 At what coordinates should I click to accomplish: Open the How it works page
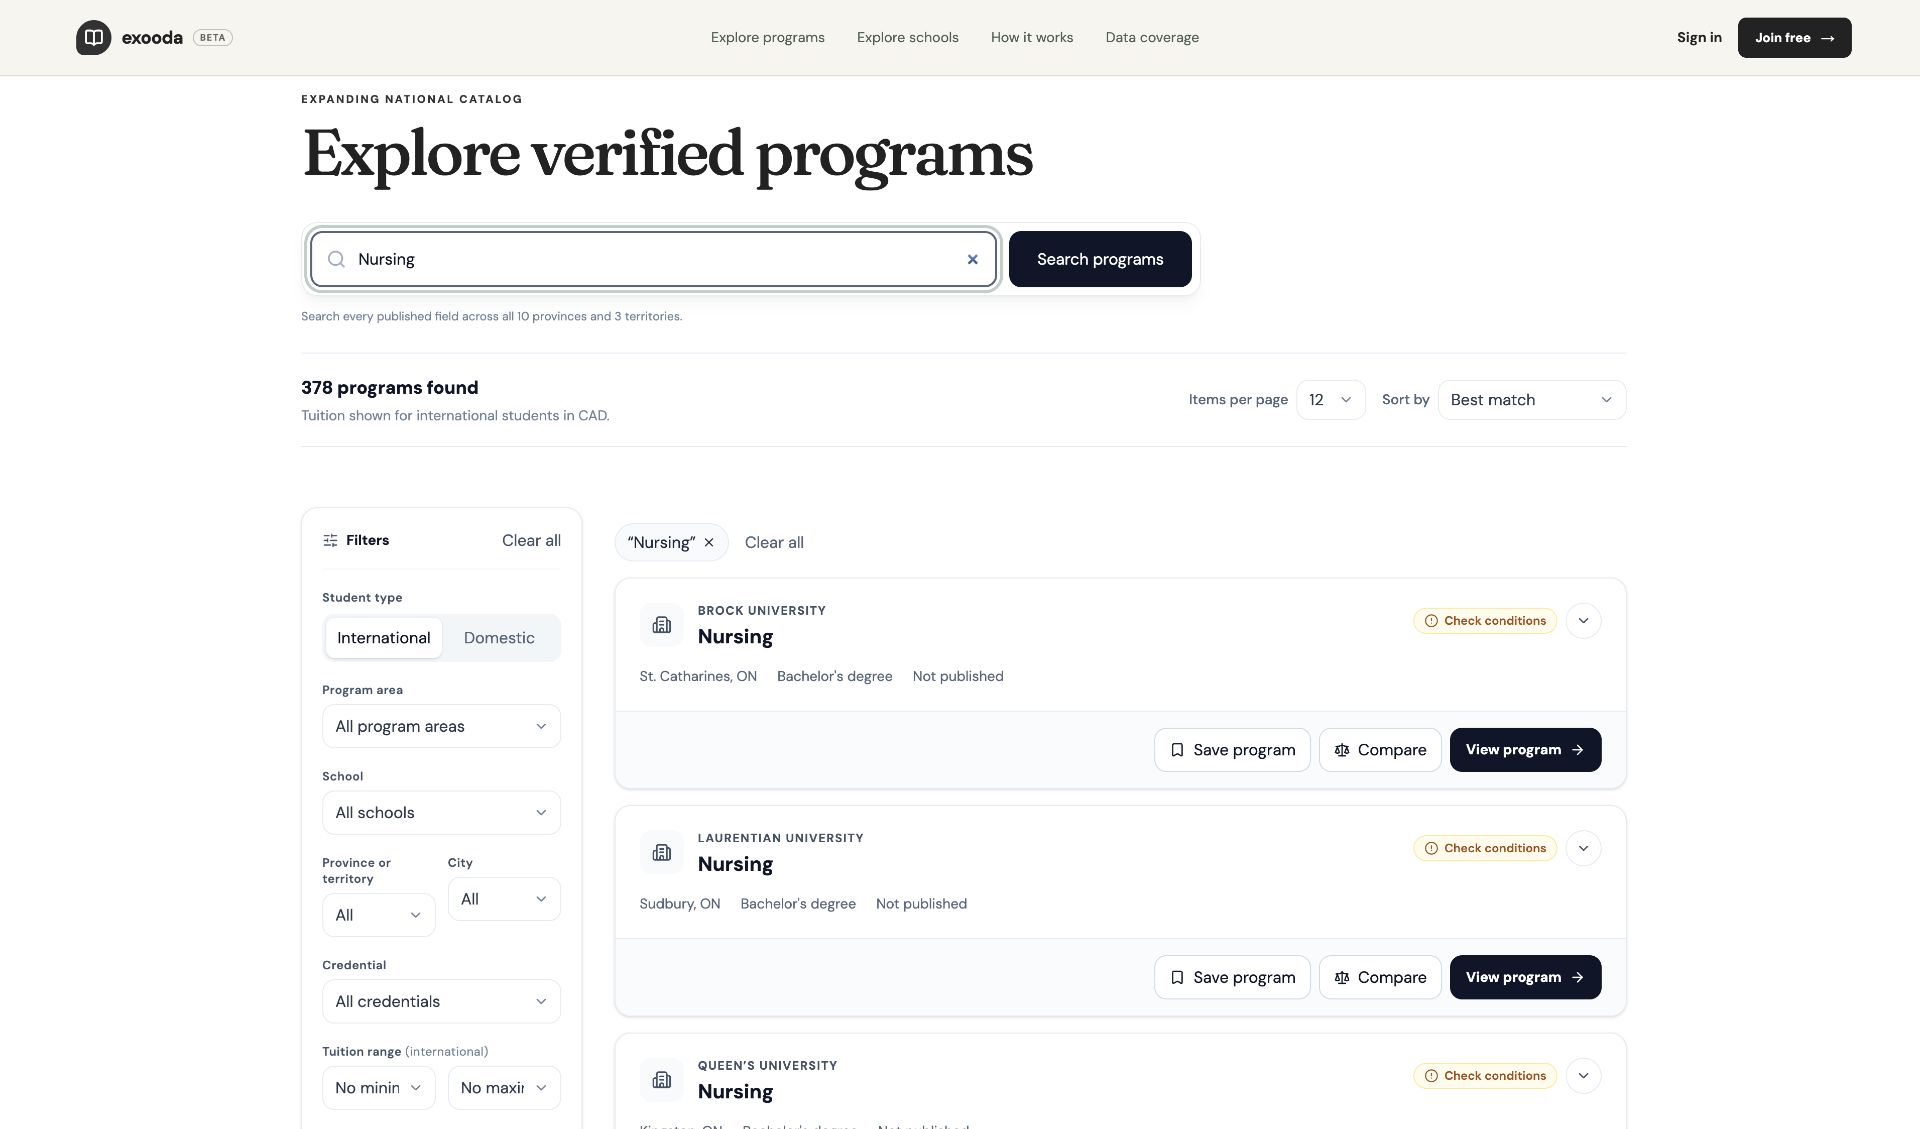tap(1032, 38)
